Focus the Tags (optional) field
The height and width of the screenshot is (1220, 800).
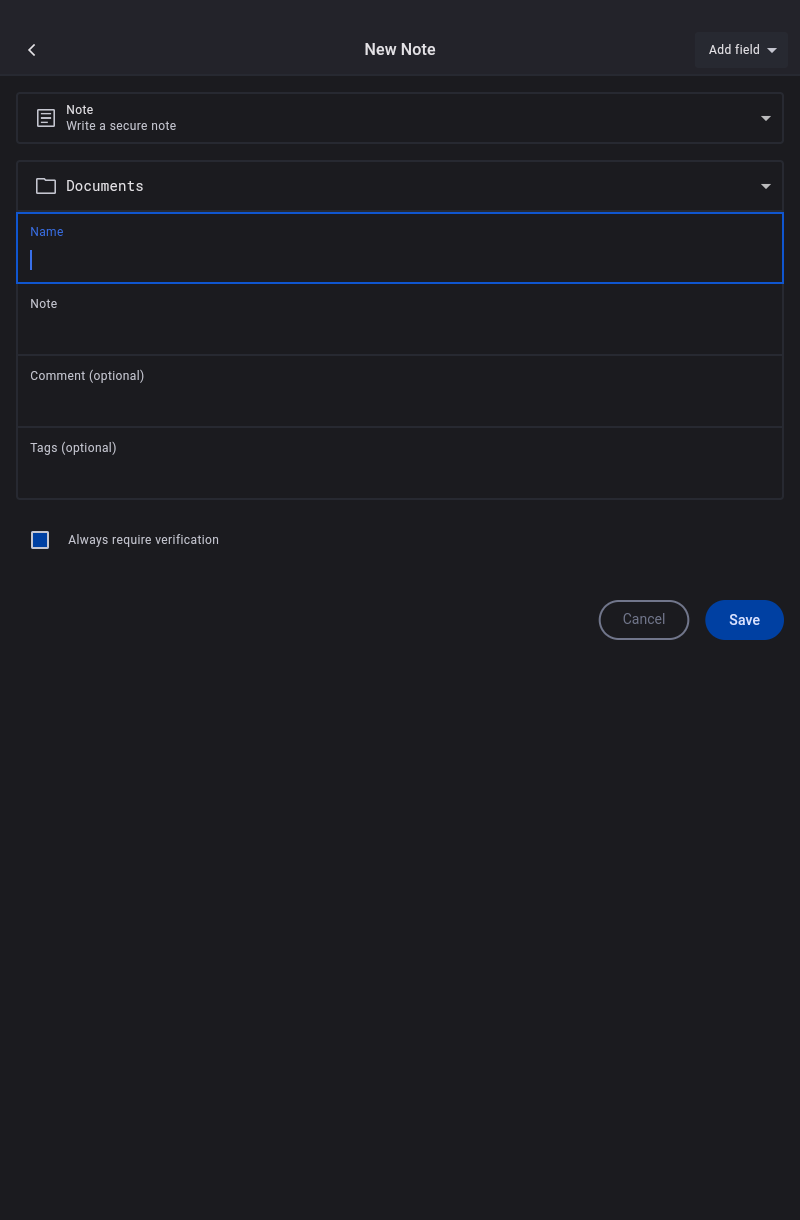click(x=400, y=474)
